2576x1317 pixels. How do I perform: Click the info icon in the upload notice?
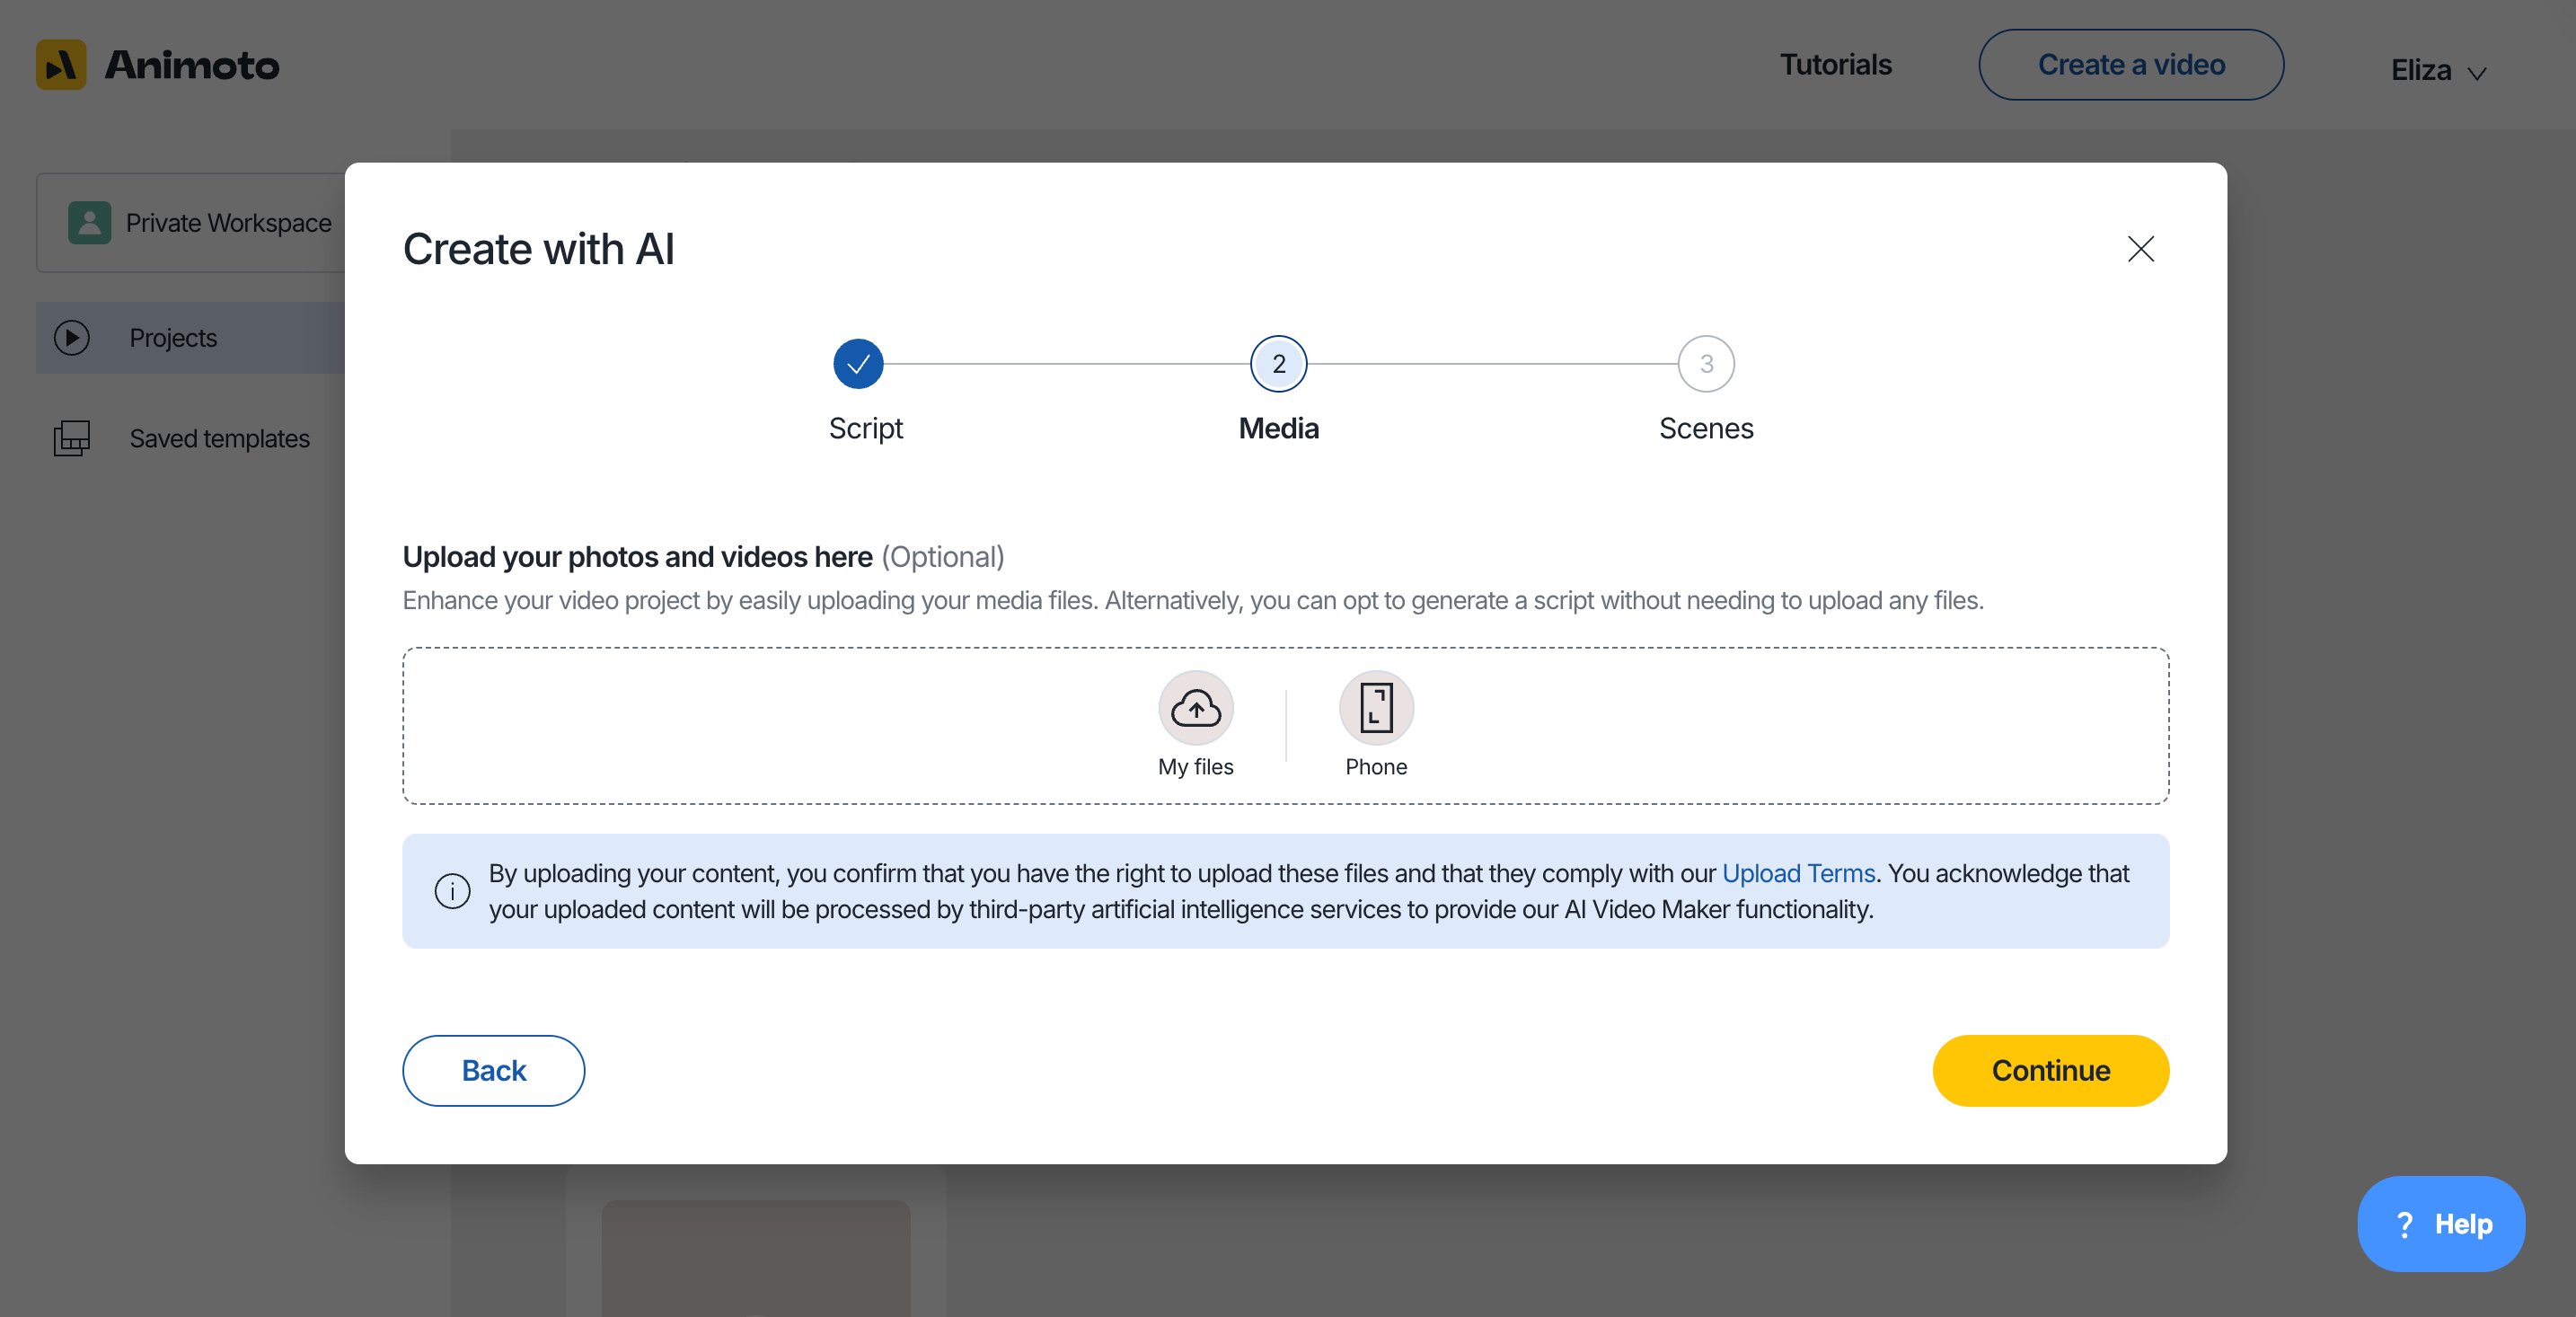click(x=452, y=890)
